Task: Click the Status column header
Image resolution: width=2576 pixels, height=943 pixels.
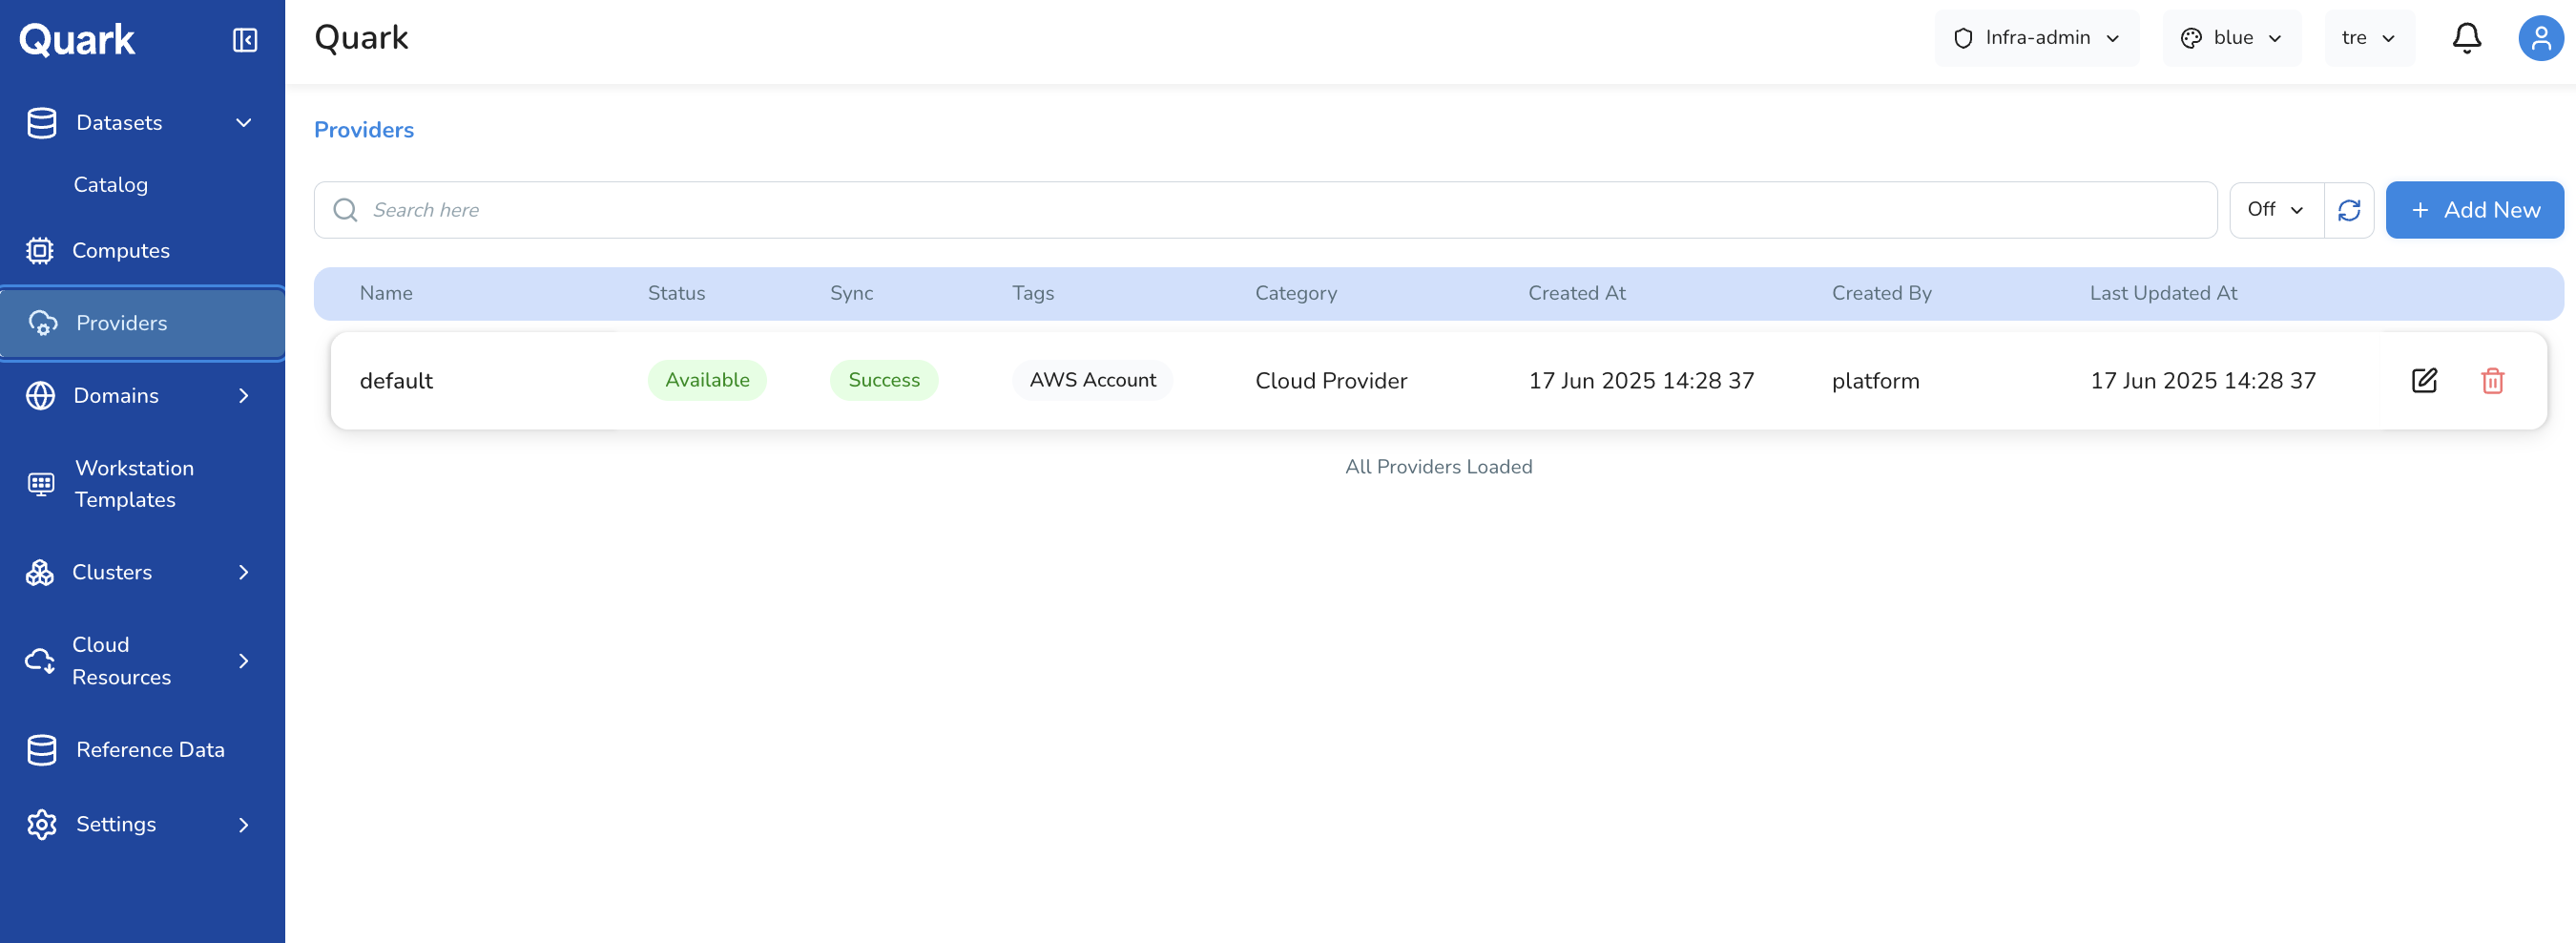Action: point(676,293)
